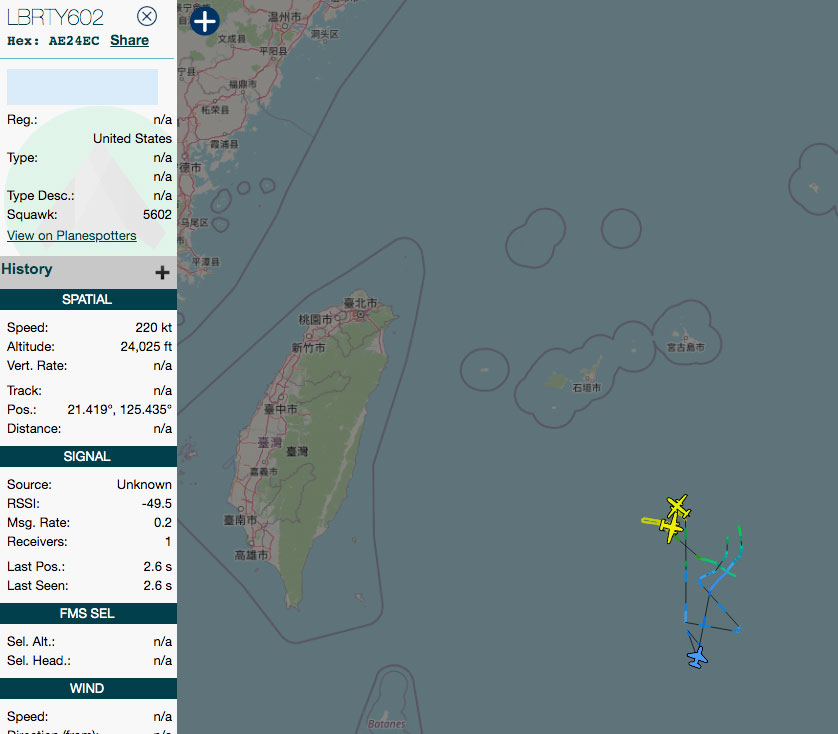The image size is (838, 734).
Task: Click the SPATIAL section header
Action: pyautogui.click(x=88, y=299)
